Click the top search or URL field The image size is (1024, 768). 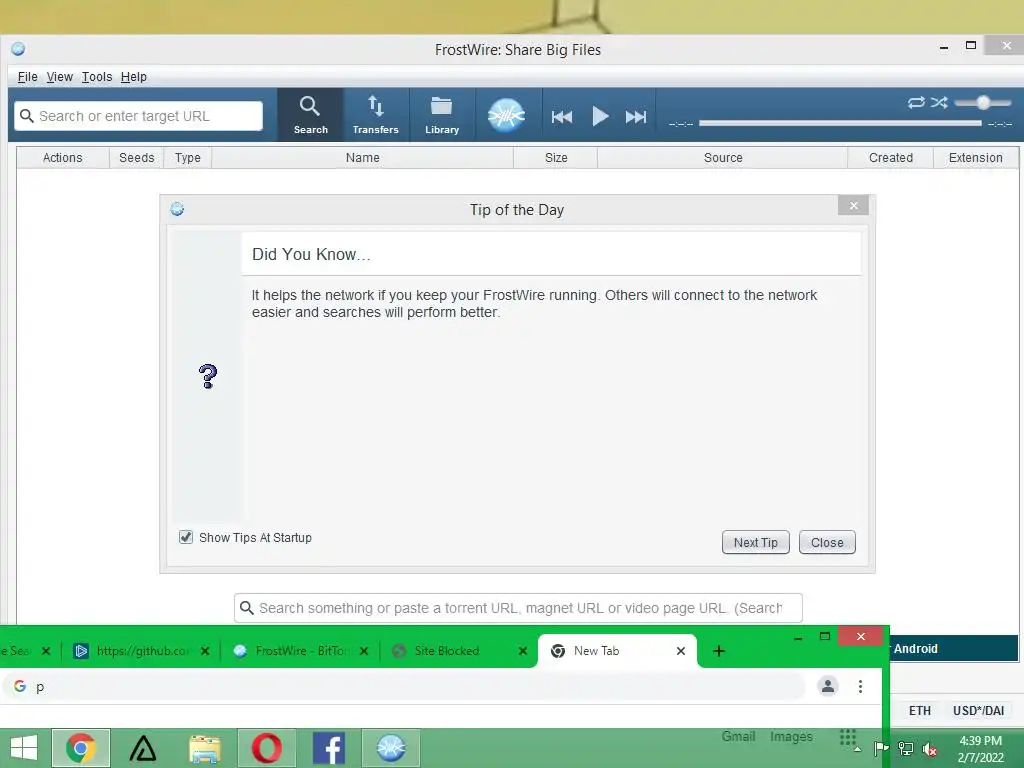(x=138, y=116)
